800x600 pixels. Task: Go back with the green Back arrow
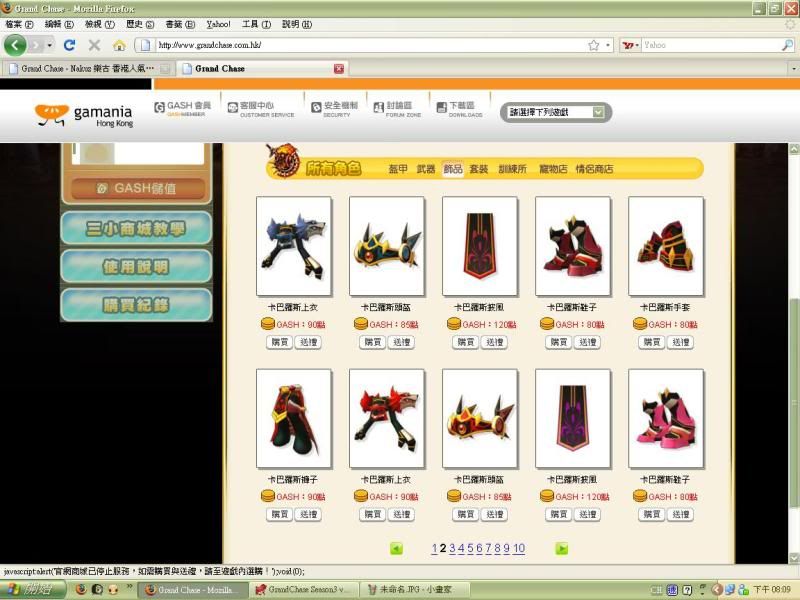[15, 45]
